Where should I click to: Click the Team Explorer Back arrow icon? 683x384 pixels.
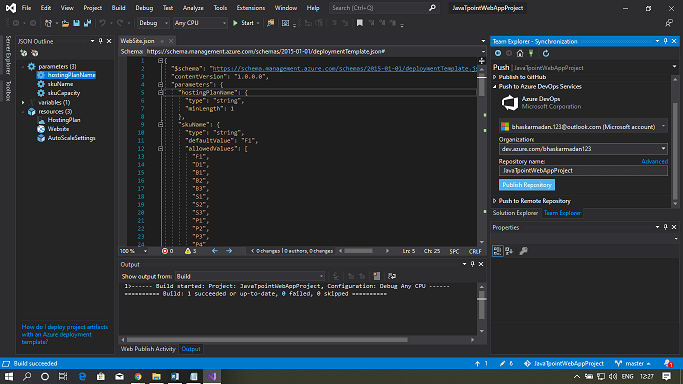(x=498, y=53)
